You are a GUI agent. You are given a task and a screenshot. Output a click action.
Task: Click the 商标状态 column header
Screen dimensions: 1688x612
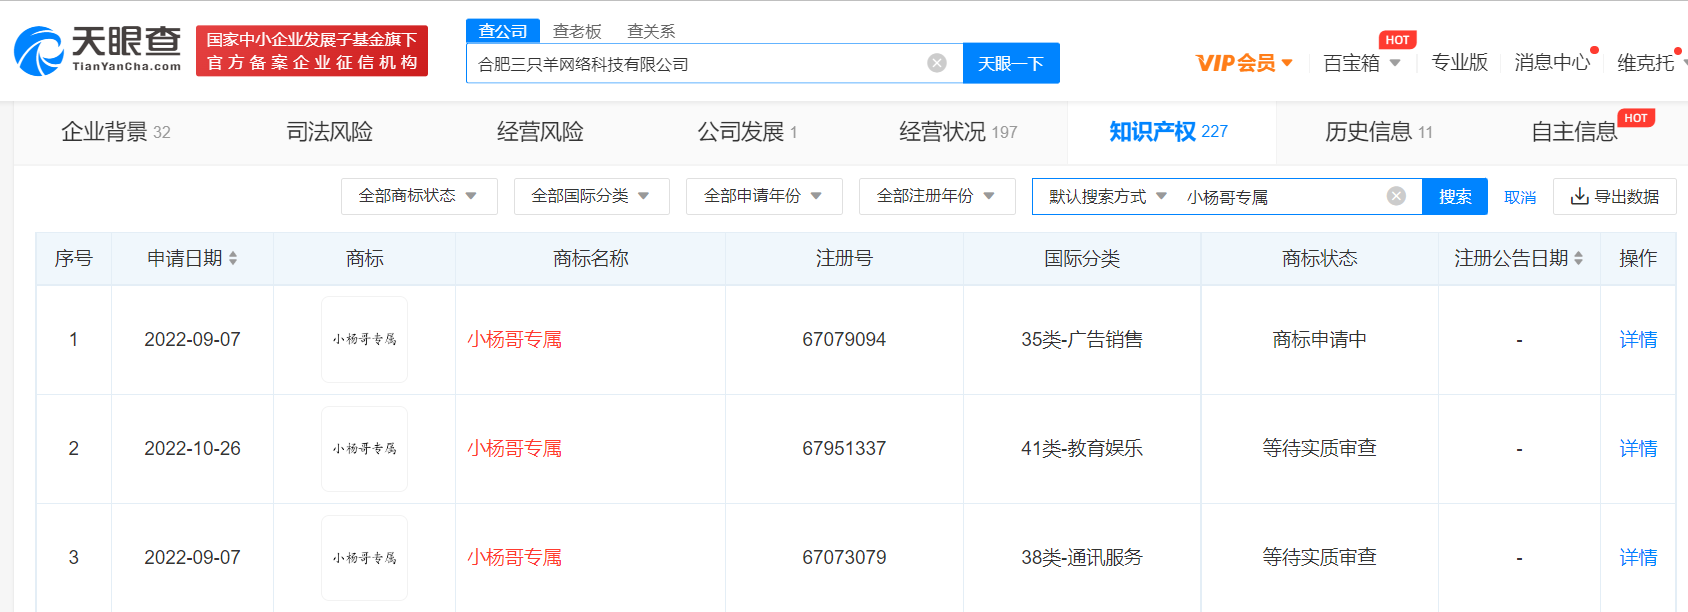tap(1319, 259)
